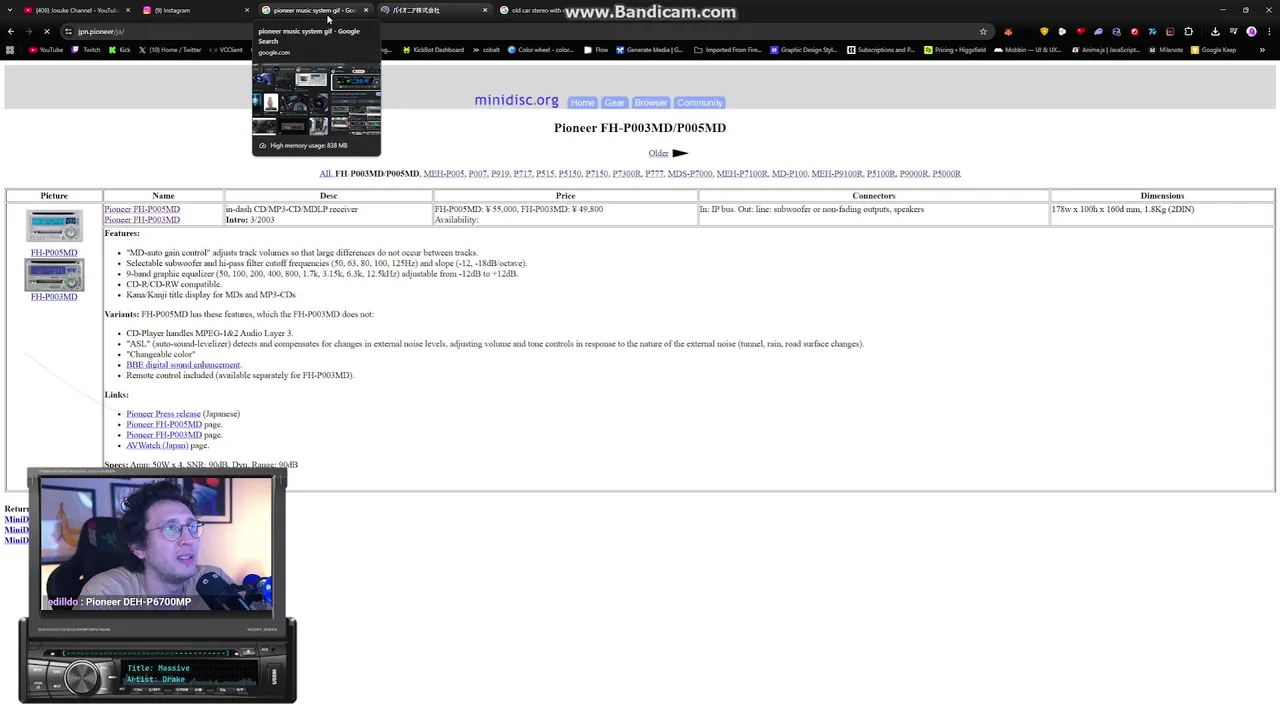Image resolution: width=1280 pixels, height=720 pixels.
Task: Open the Graphic Design Styles bookmark
Action: [x=804, y=50]
